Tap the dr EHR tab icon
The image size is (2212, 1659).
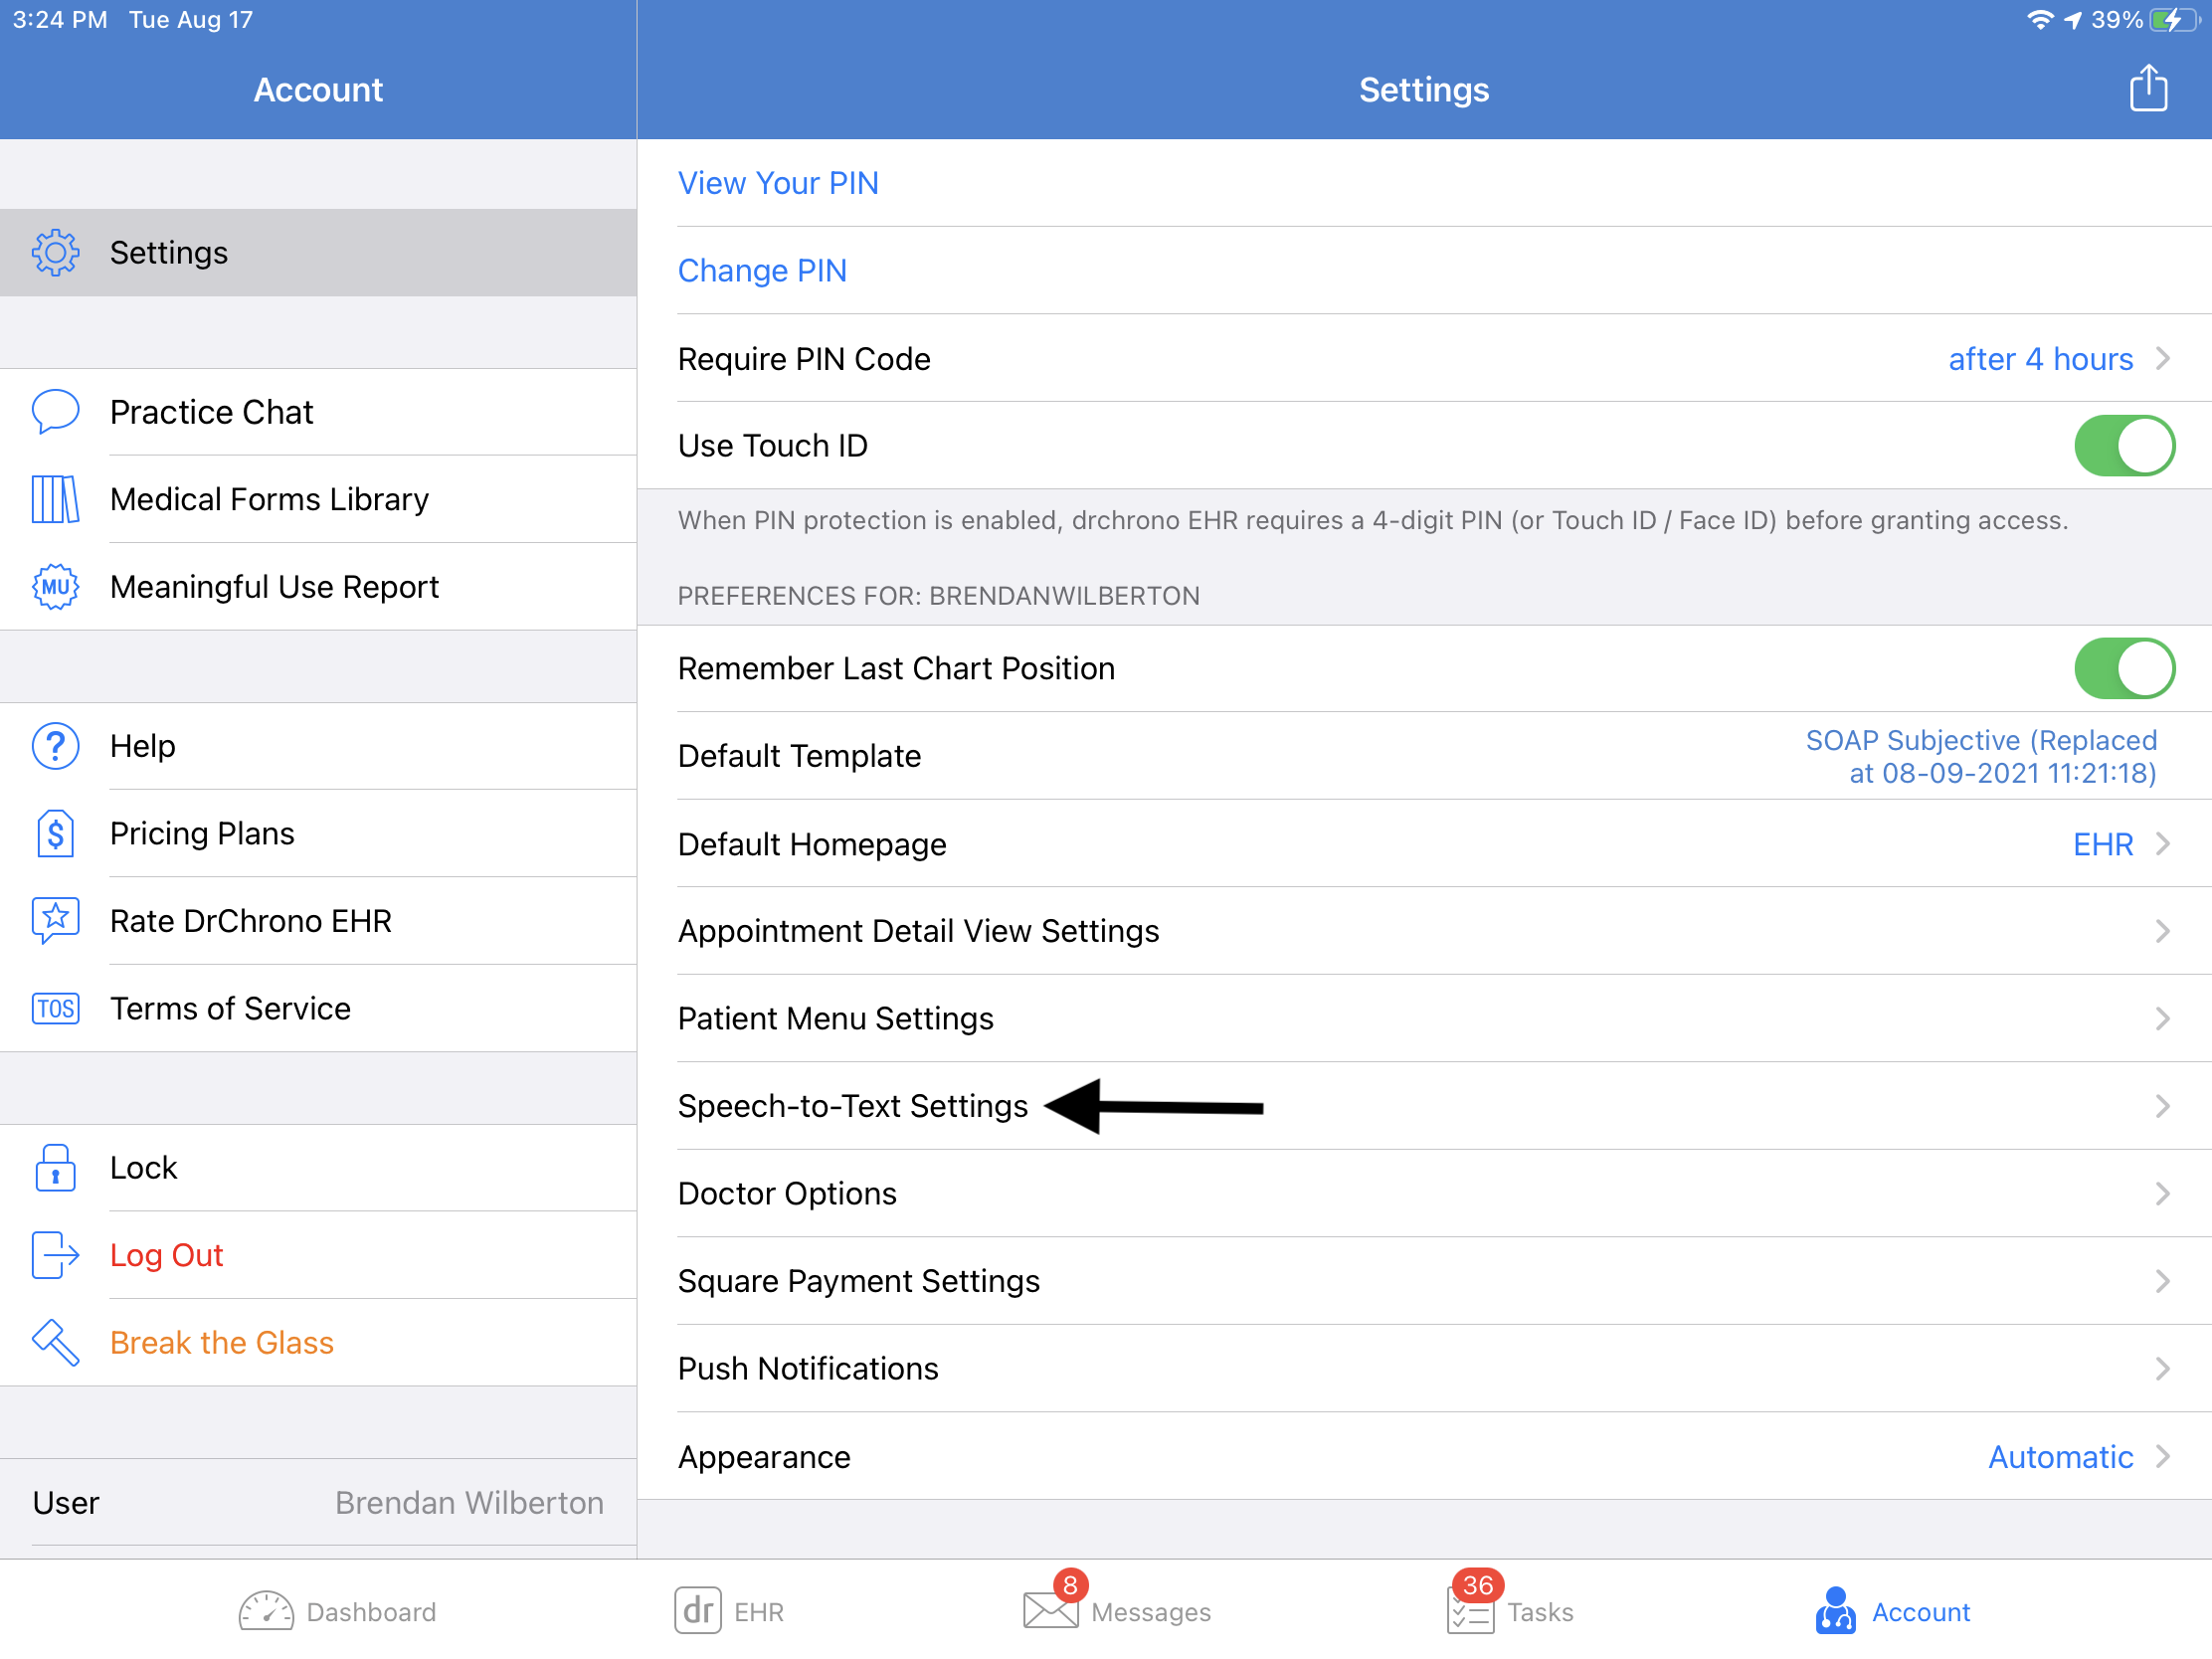coord(697,1611)
